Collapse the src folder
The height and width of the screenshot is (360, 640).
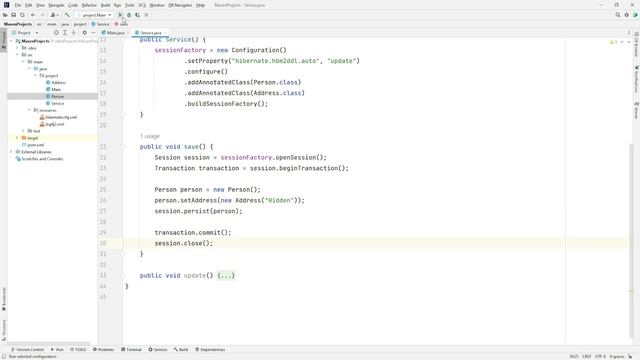pyautogui.click(x=17, y=55)
